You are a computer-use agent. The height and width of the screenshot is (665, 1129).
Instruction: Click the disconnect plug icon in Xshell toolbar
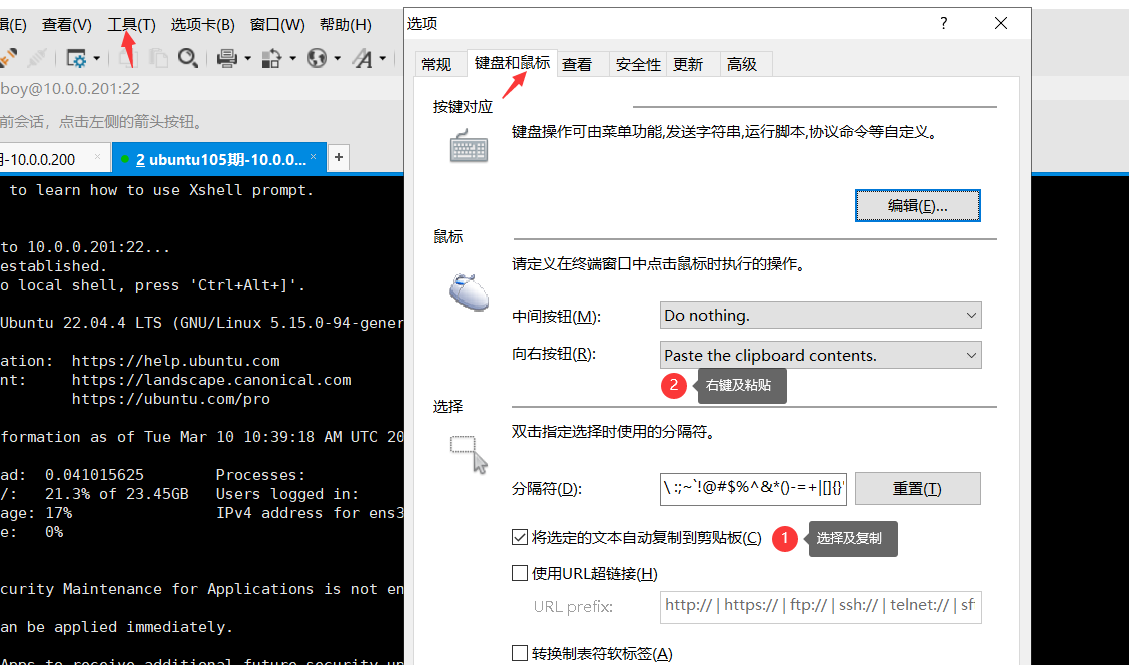(x=36, y=58)
